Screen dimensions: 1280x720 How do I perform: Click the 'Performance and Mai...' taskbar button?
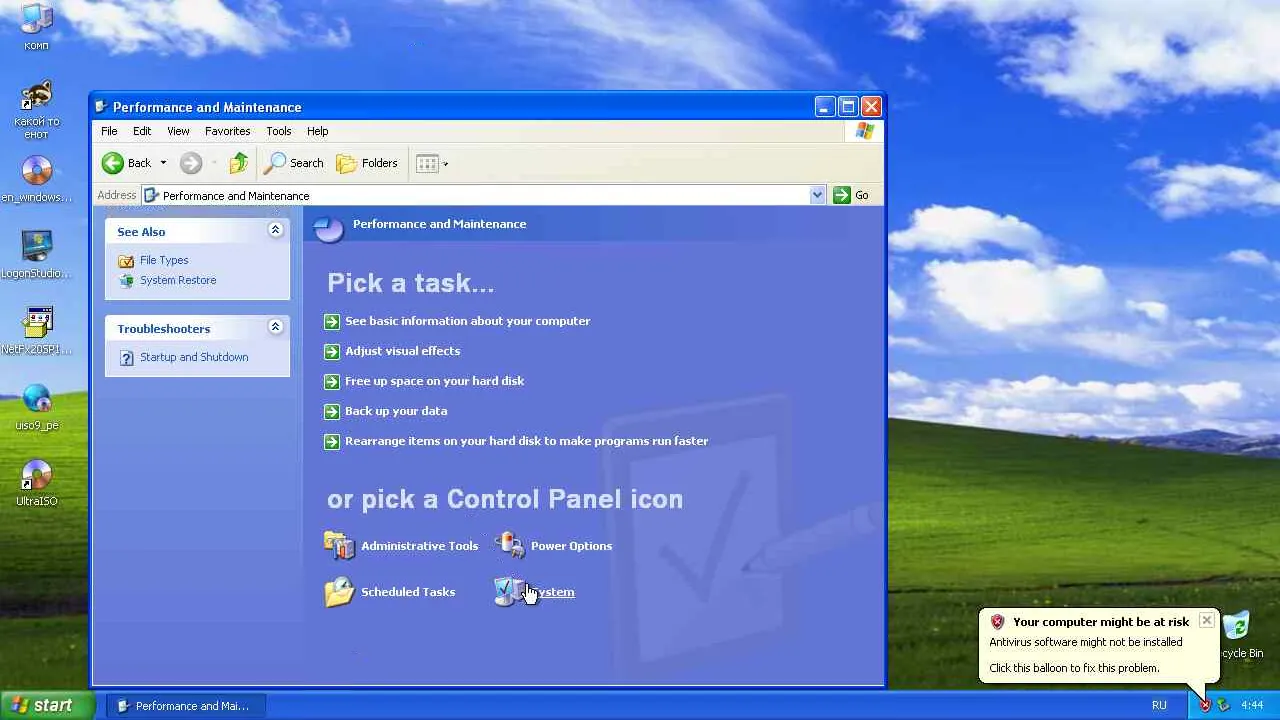click(x=186, y=705)
